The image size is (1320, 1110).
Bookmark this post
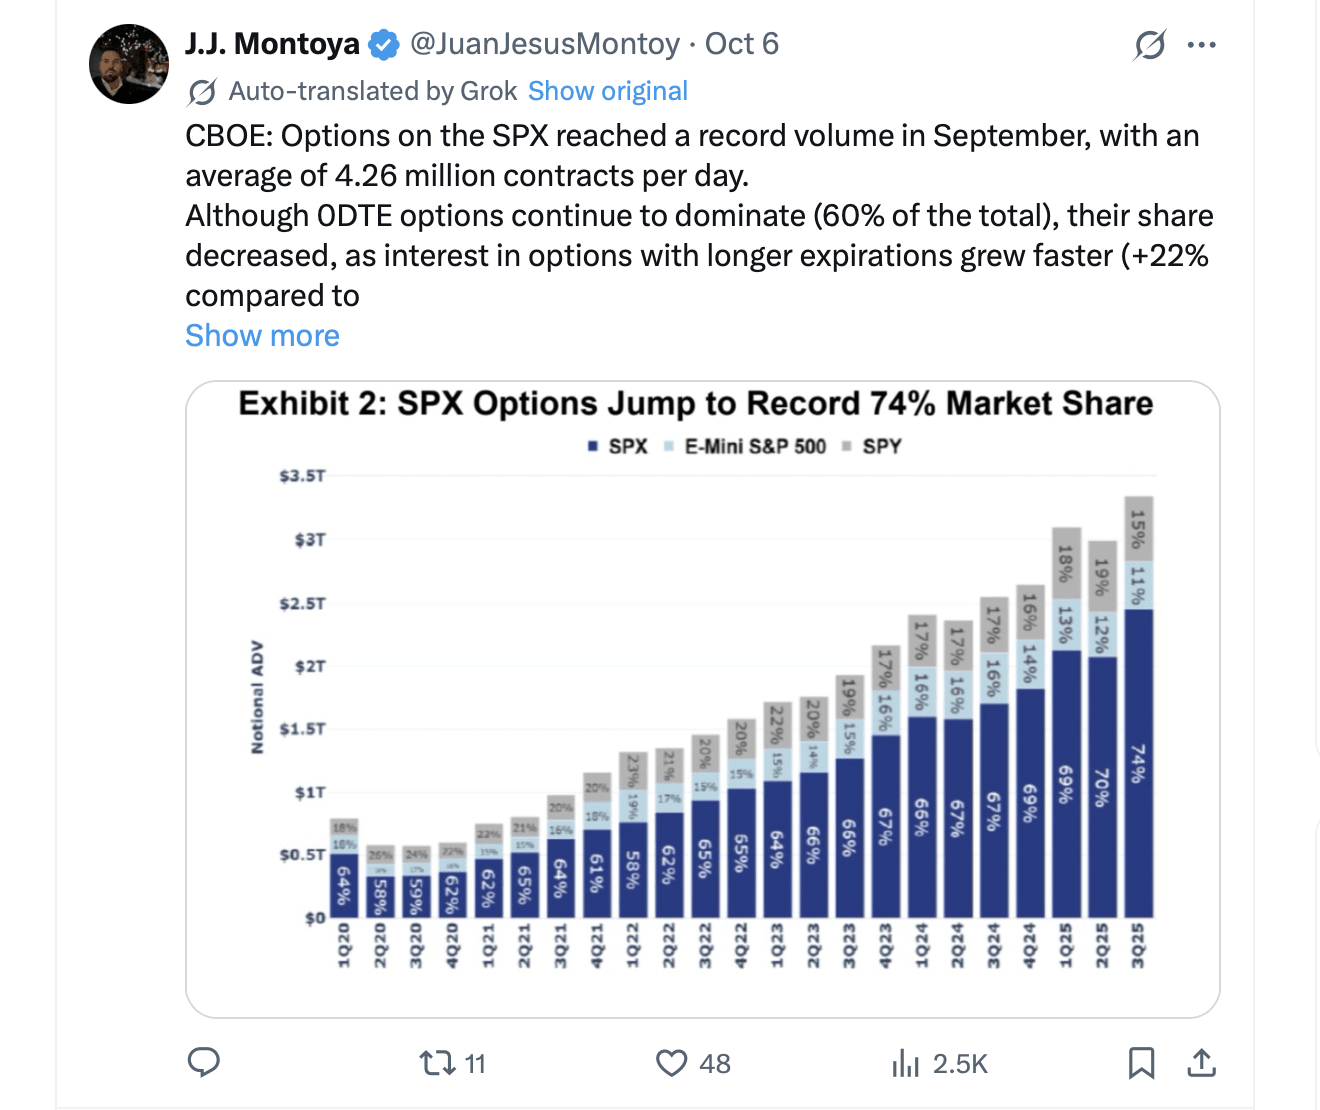coord(1141,1062)
